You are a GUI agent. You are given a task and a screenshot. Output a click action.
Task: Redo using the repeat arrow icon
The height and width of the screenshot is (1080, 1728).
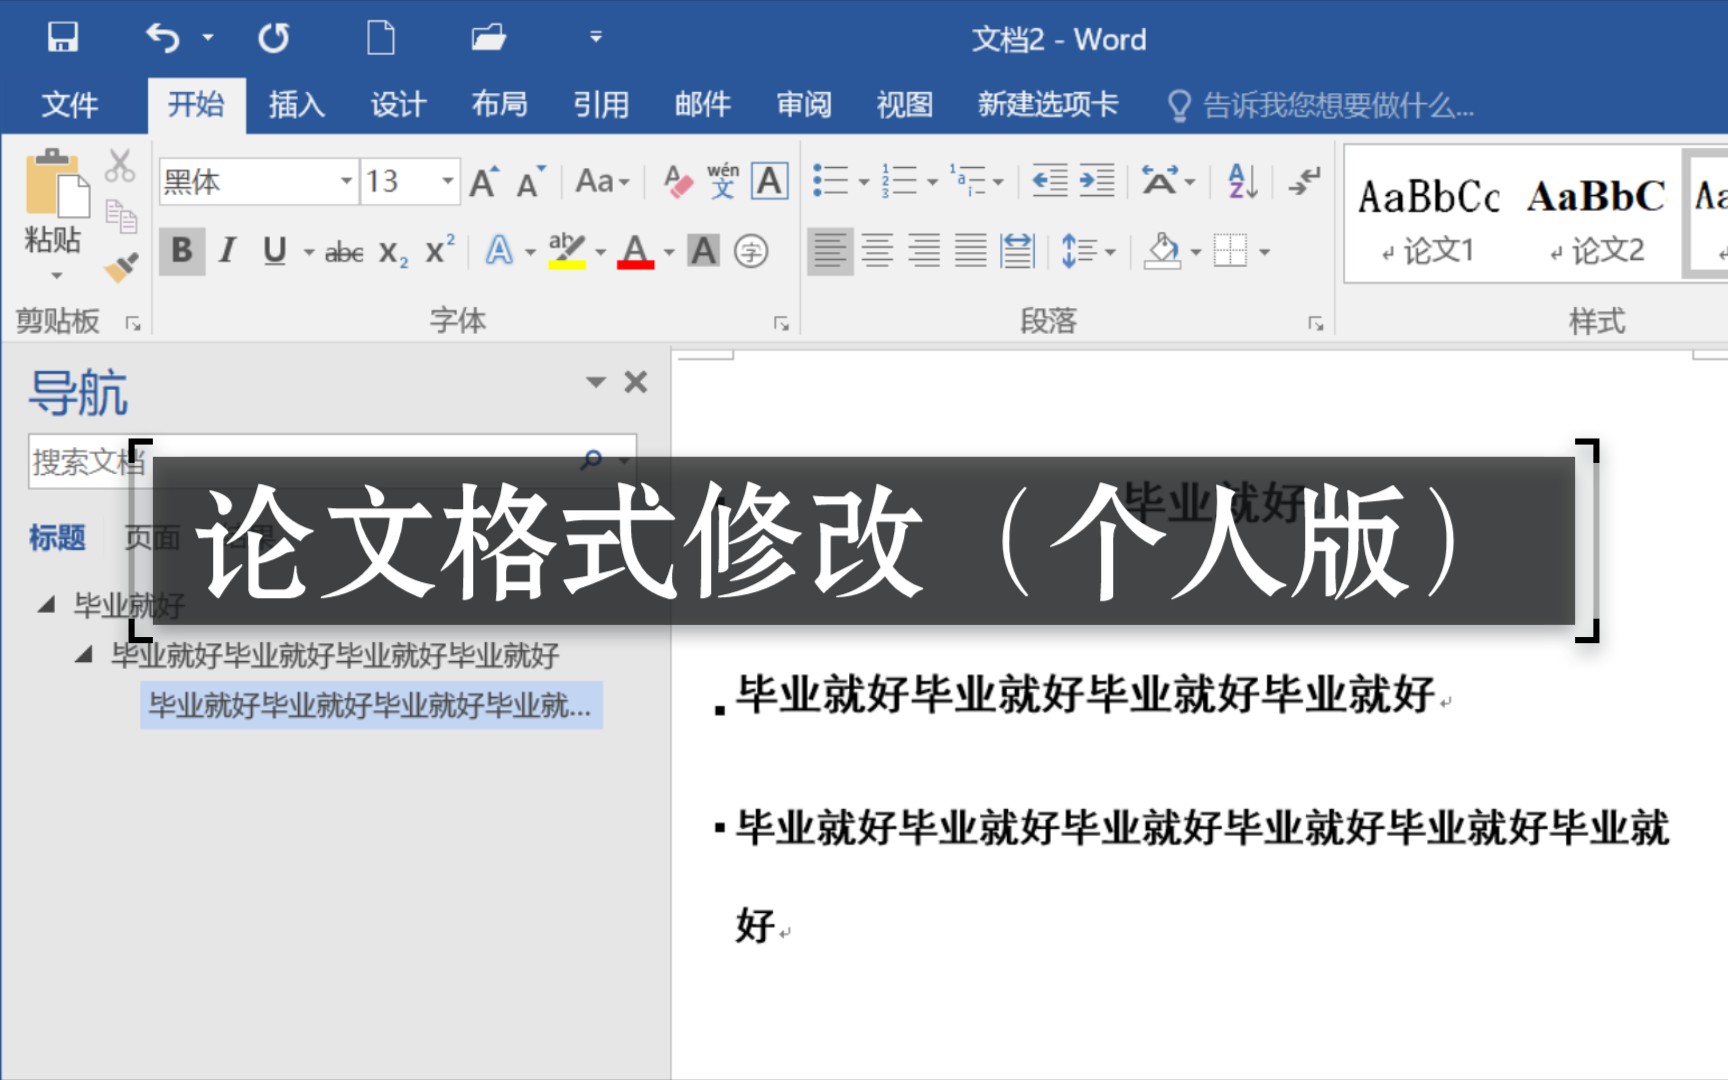pyautogui.click(x=273, y=38)
